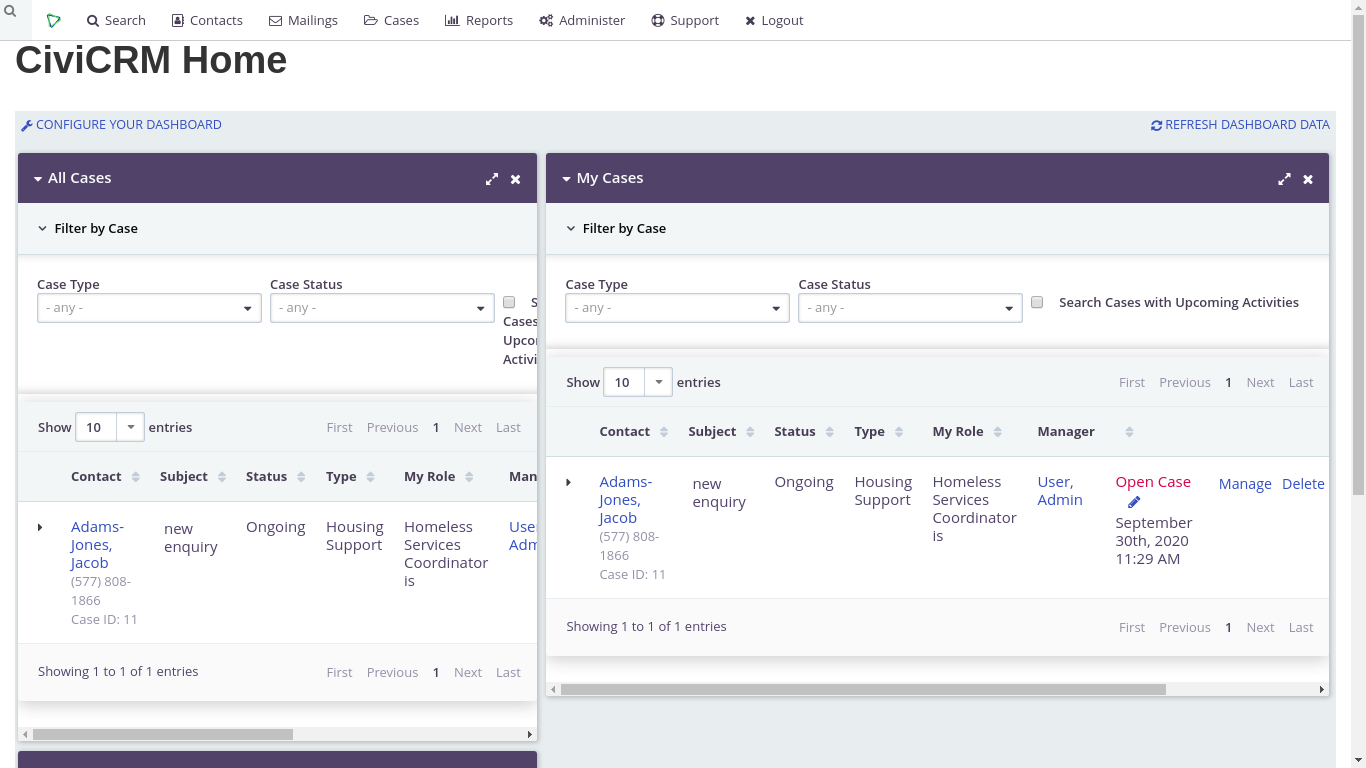Click page vertical scrollbar down arrow

click(1358, 760)
